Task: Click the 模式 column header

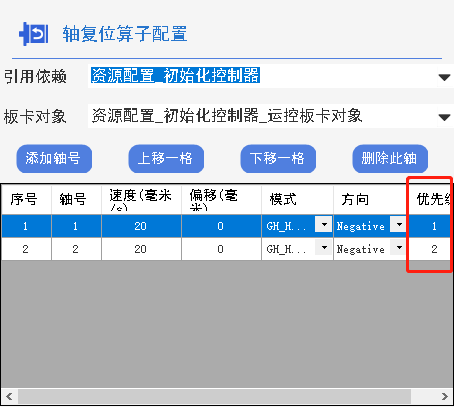Action: point(297,200)
